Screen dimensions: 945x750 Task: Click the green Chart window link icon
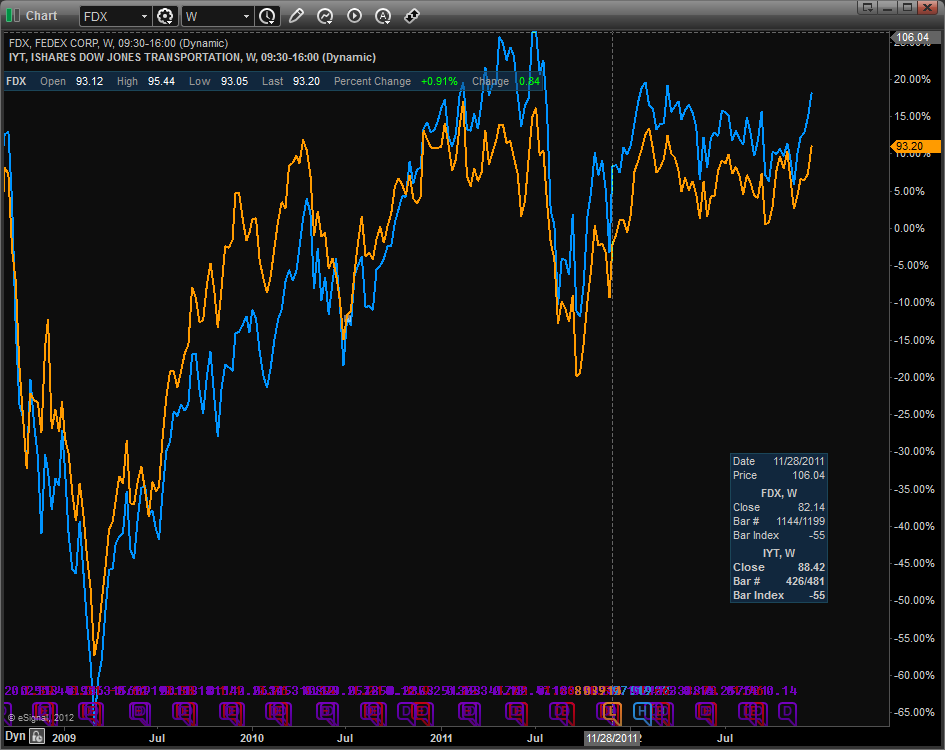12,16
